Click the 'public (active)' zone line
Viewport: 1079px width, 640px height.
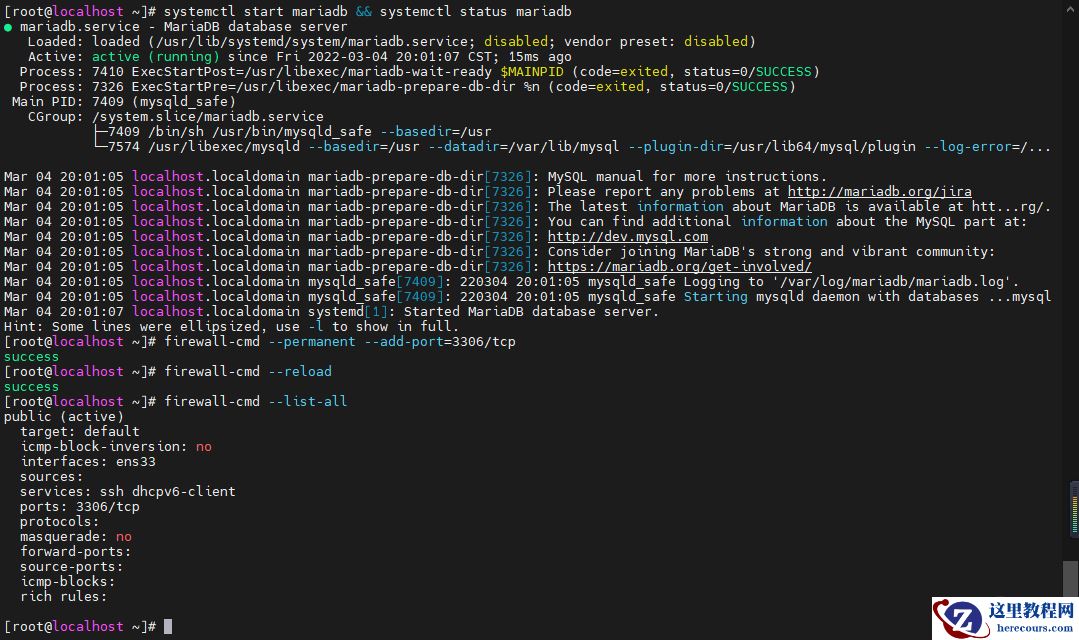point(64,416)
